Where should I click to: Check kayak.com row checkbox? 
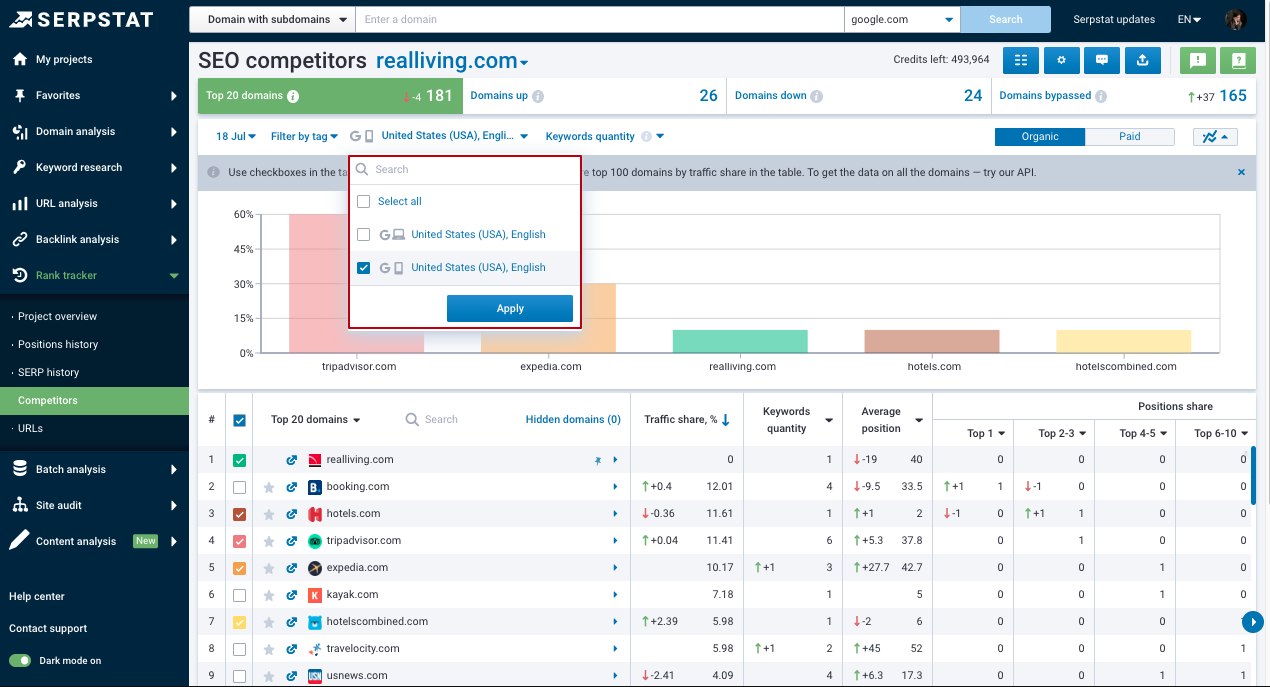pos(239,595)
